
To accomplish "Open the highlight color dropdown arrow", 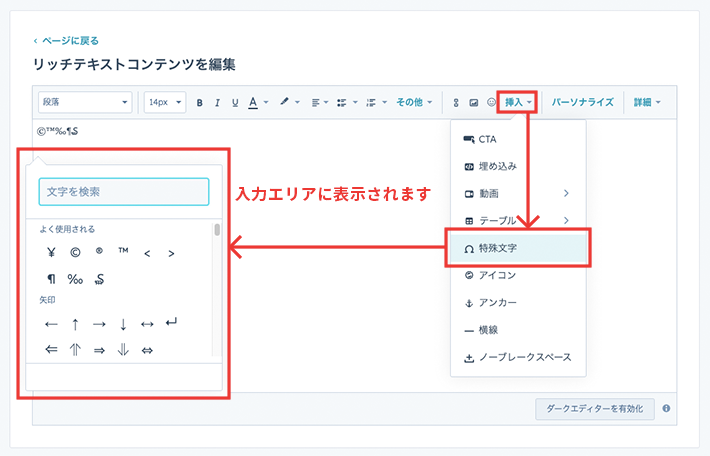I will [297, 102].
